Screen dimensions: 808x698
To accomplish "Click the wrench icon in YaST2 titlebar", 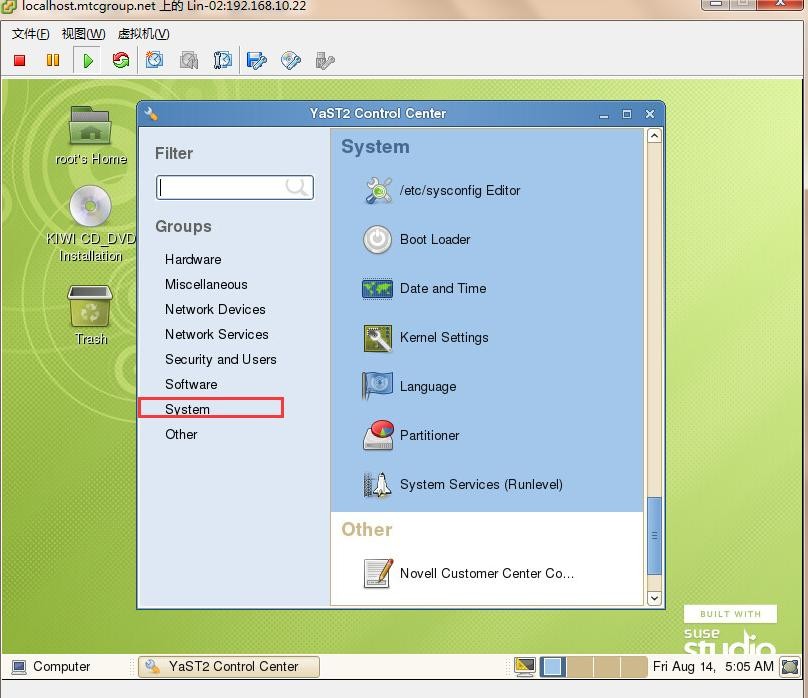I will pyautogui.click(x=151, y=113).
